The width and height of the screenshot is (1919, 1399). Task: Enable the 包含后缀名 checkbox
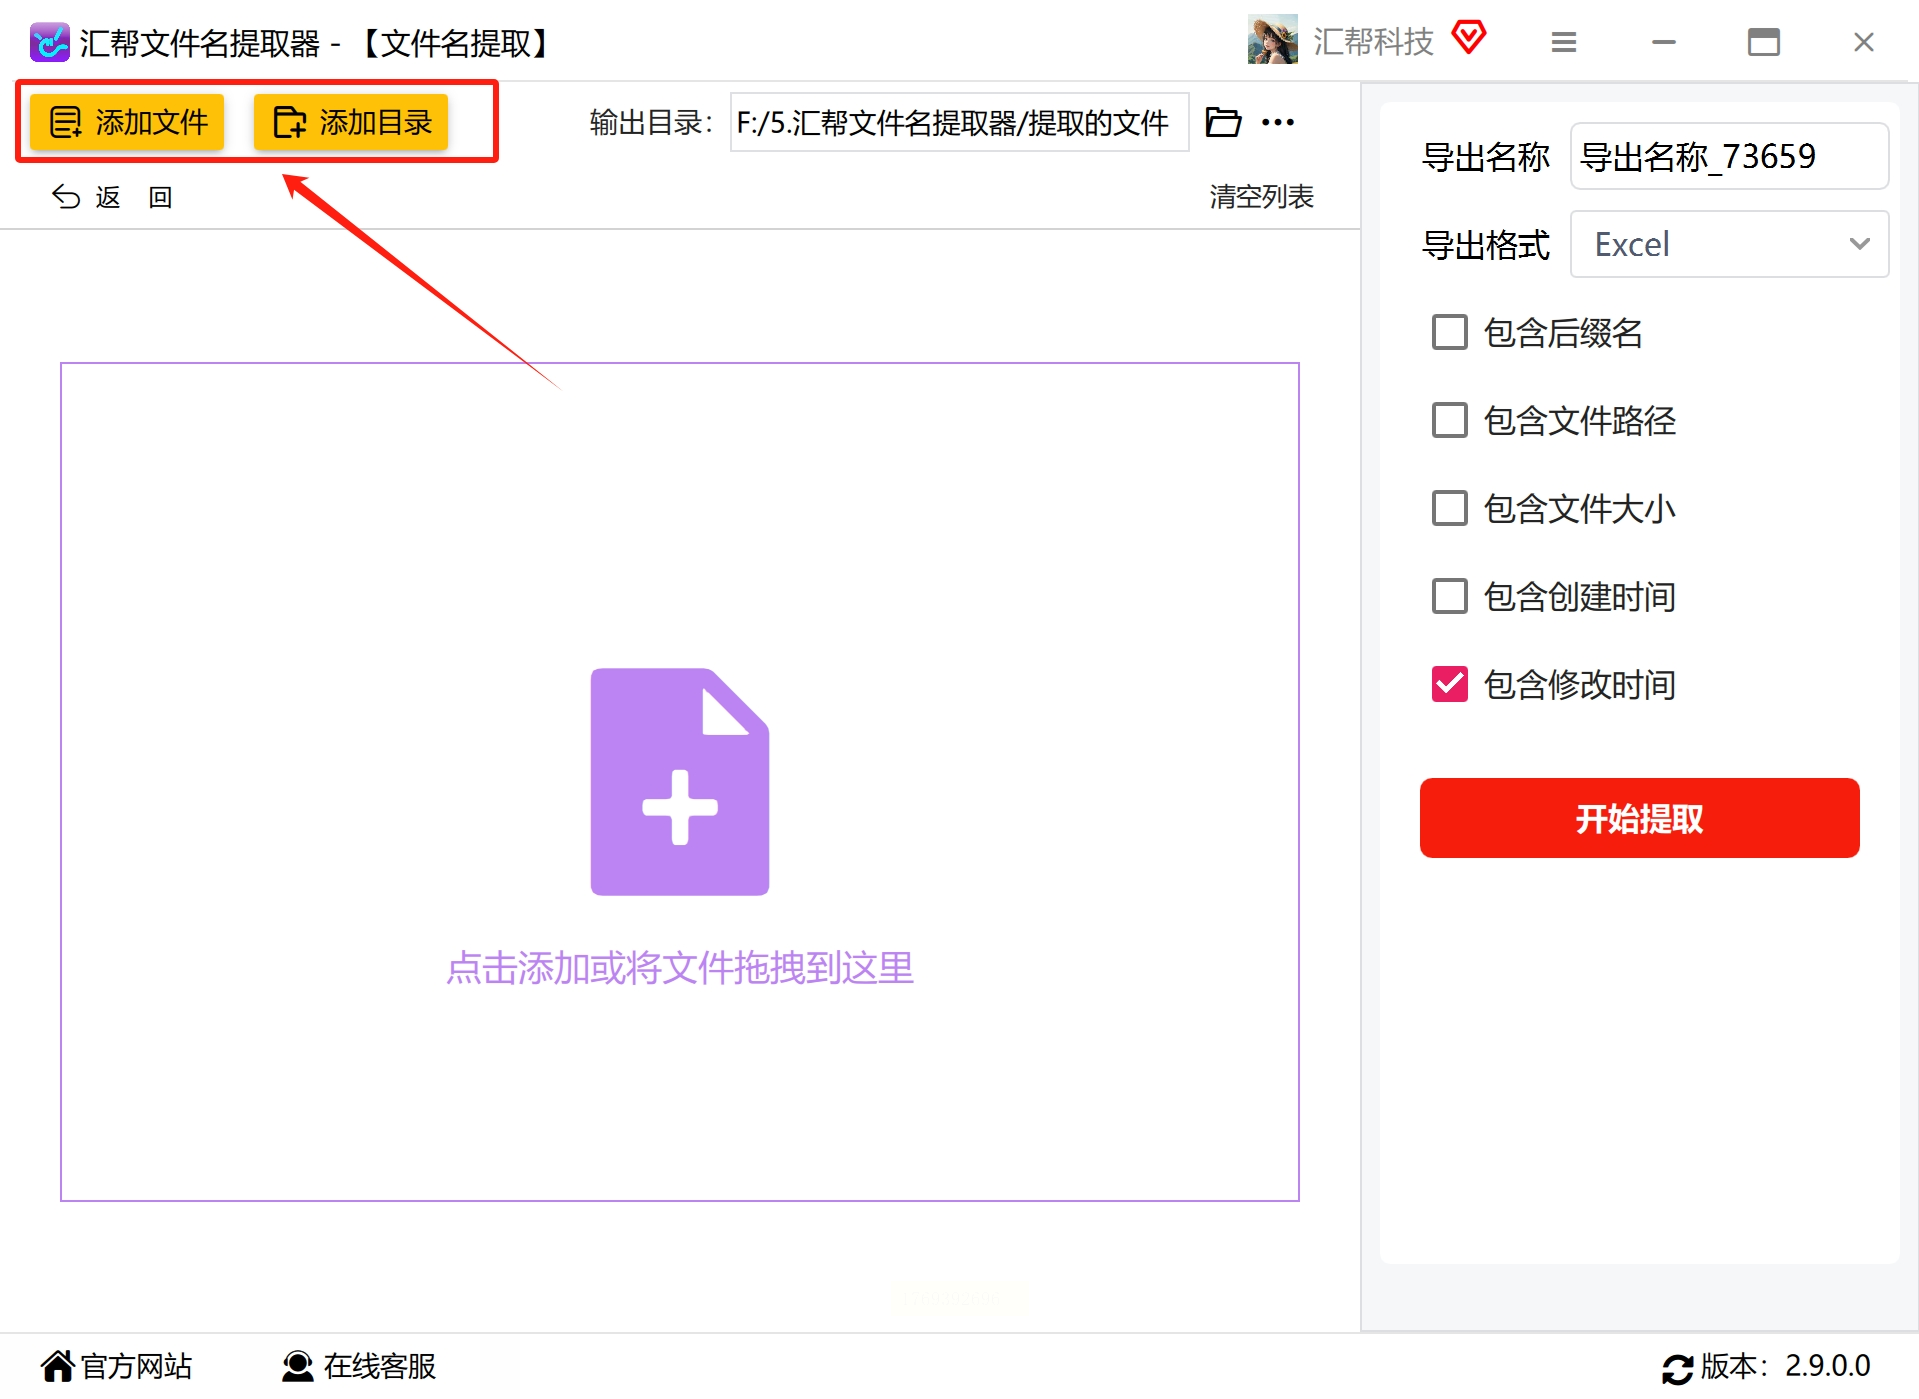point(1449,332)
